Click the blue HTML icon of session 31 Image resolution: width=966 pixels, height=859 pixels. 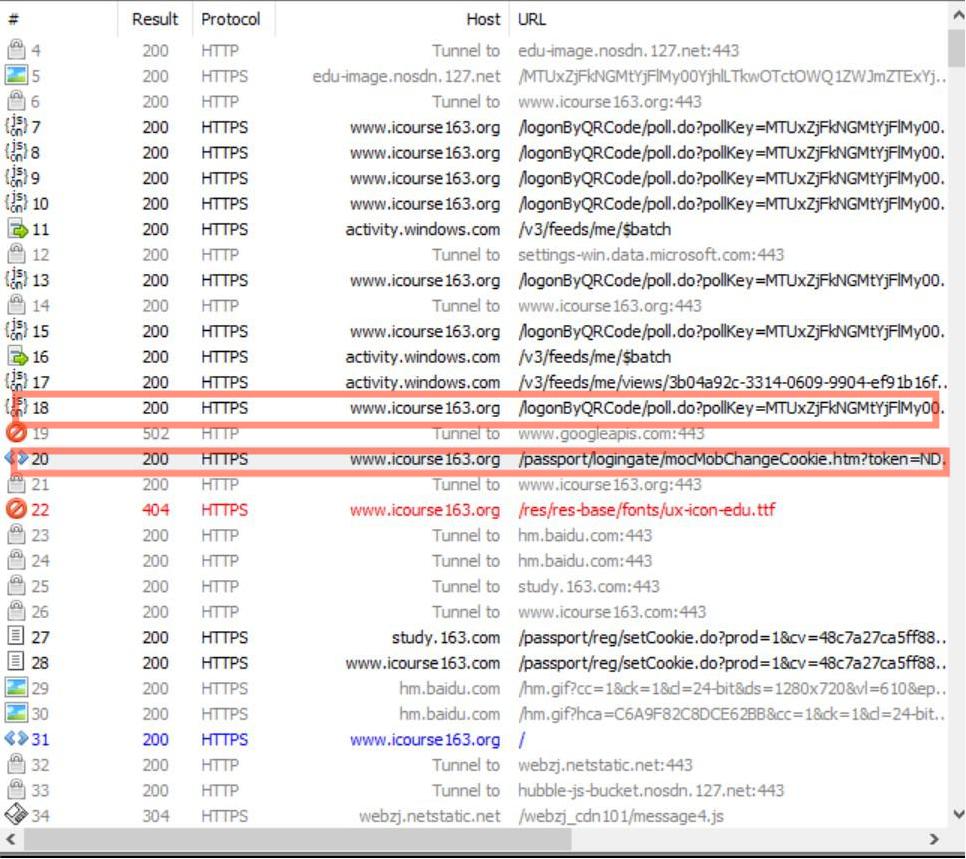pos(16,738)
